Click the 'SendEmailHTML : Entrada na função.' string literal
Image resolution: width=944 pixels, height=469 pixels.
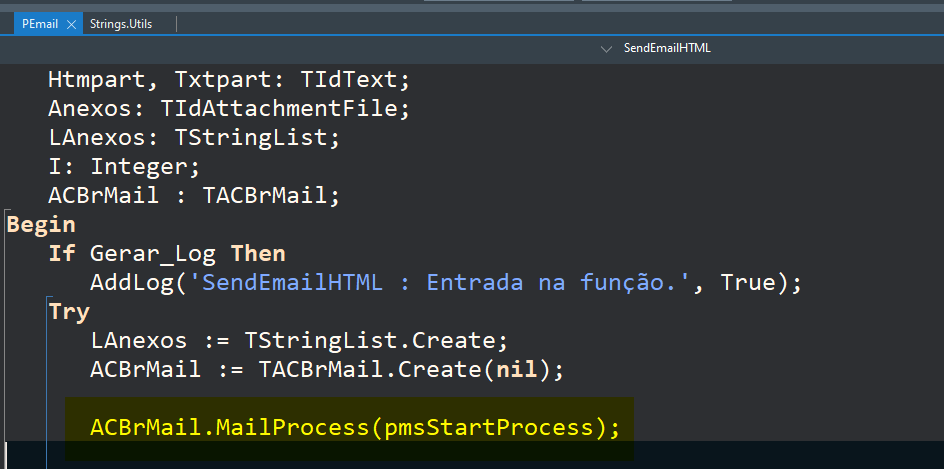[x=441, y=282]
